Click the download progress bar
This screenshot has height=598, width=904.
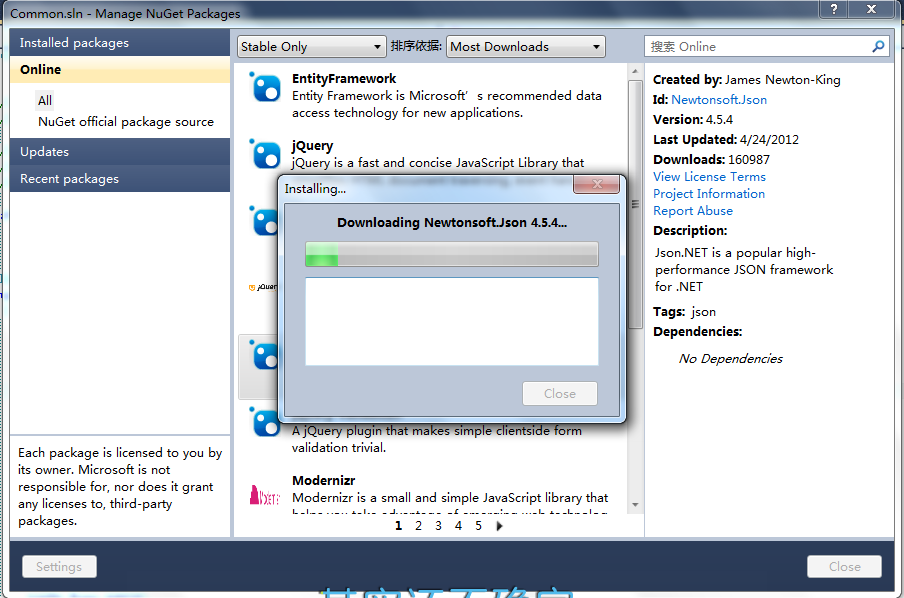click(x=451, y=254)
